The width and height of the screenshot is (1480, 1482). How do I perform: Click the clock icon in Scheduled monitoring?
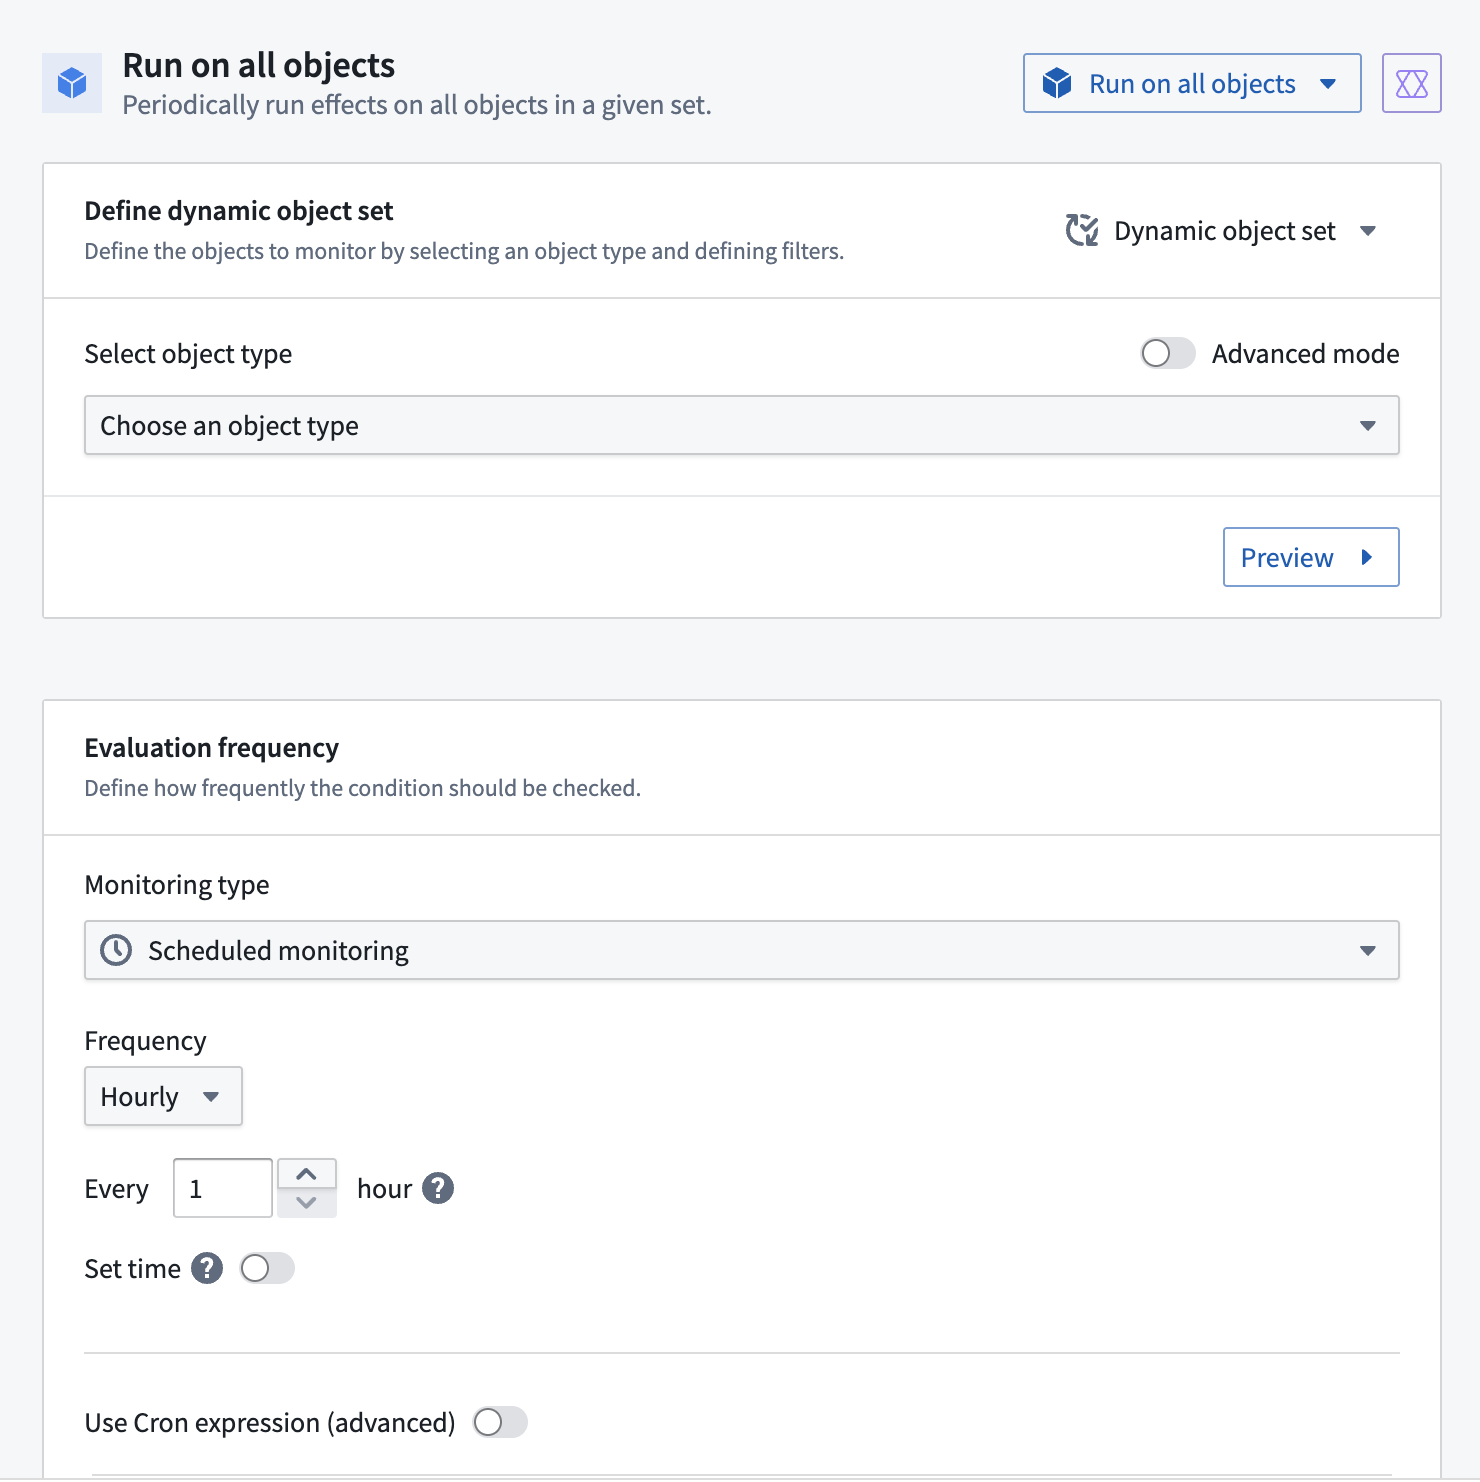click(x=117, y=950)
